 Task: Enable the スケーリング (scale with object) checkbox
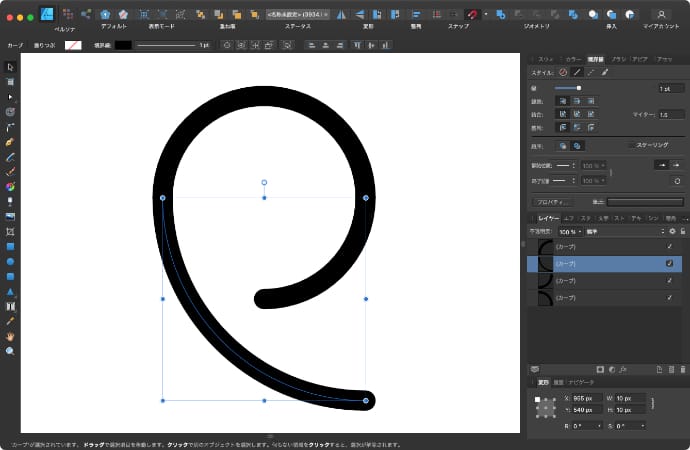[x=630, y=145]
